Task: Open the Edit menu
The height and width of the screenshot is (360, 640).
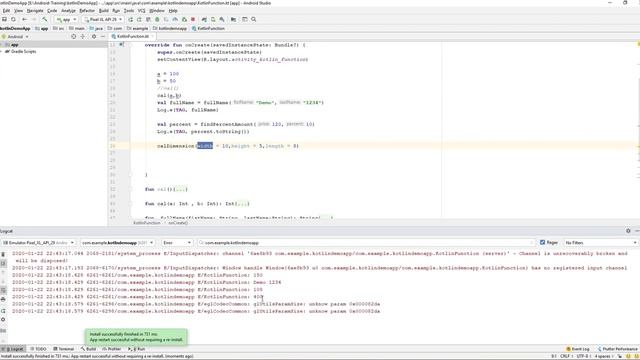Action: click(6, 11)
